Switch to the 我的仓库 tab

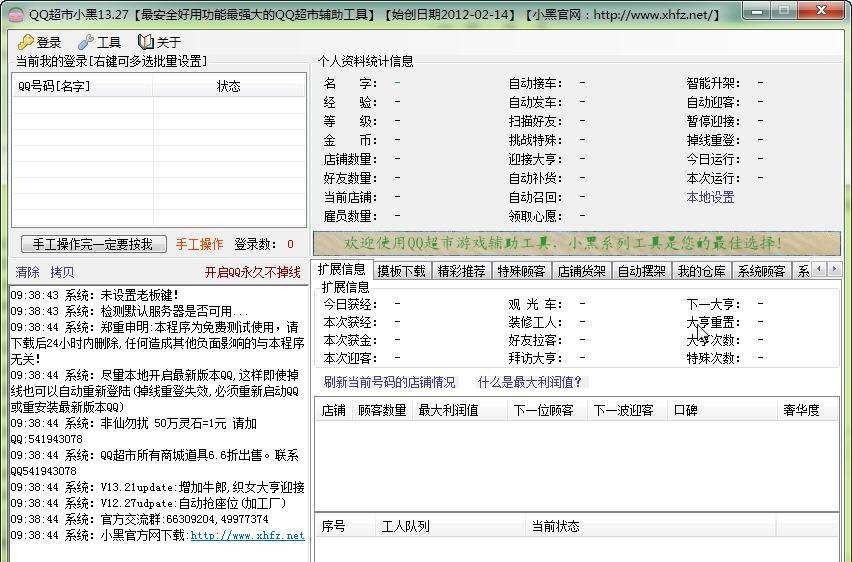click(701, 271)
